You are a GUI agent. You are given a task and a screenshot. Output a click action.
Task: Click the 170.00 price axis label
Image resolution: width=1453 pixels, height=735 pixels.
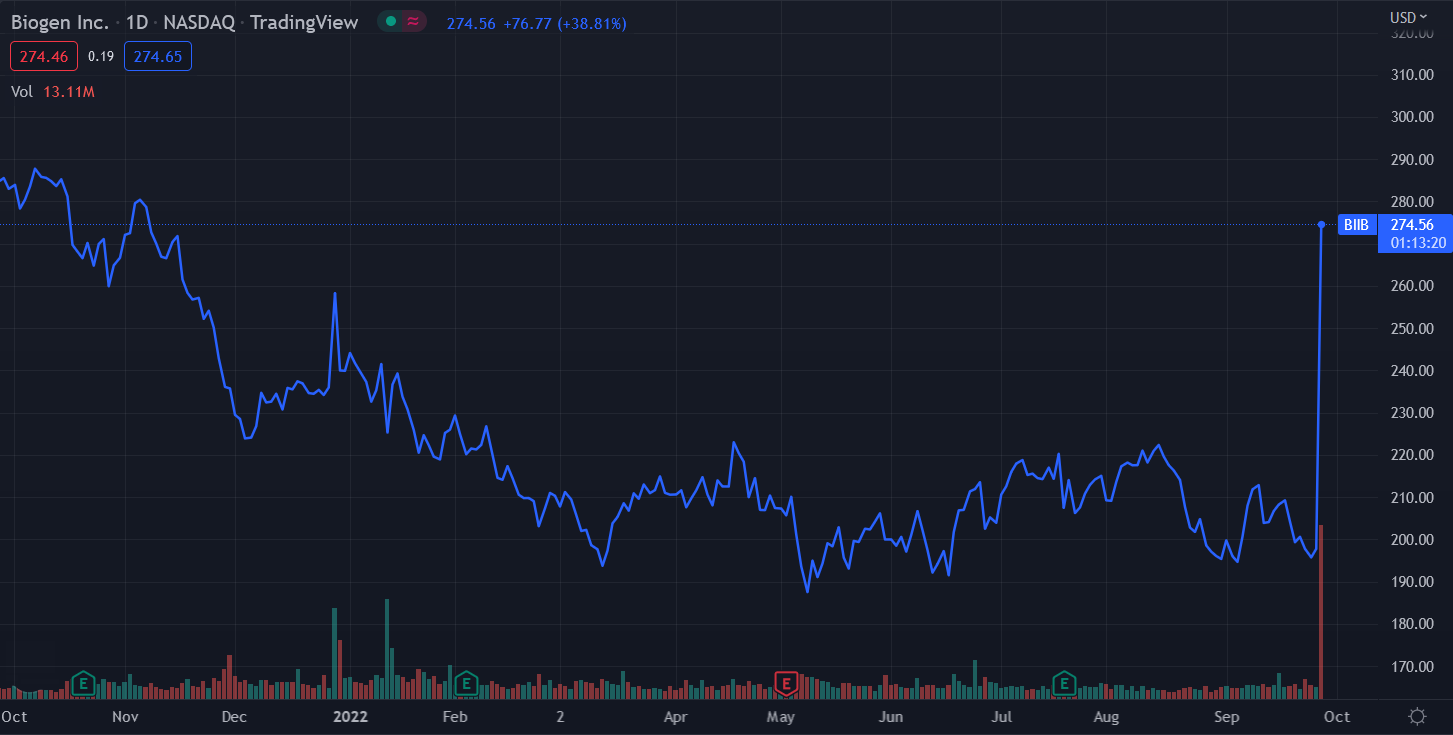1412,667
